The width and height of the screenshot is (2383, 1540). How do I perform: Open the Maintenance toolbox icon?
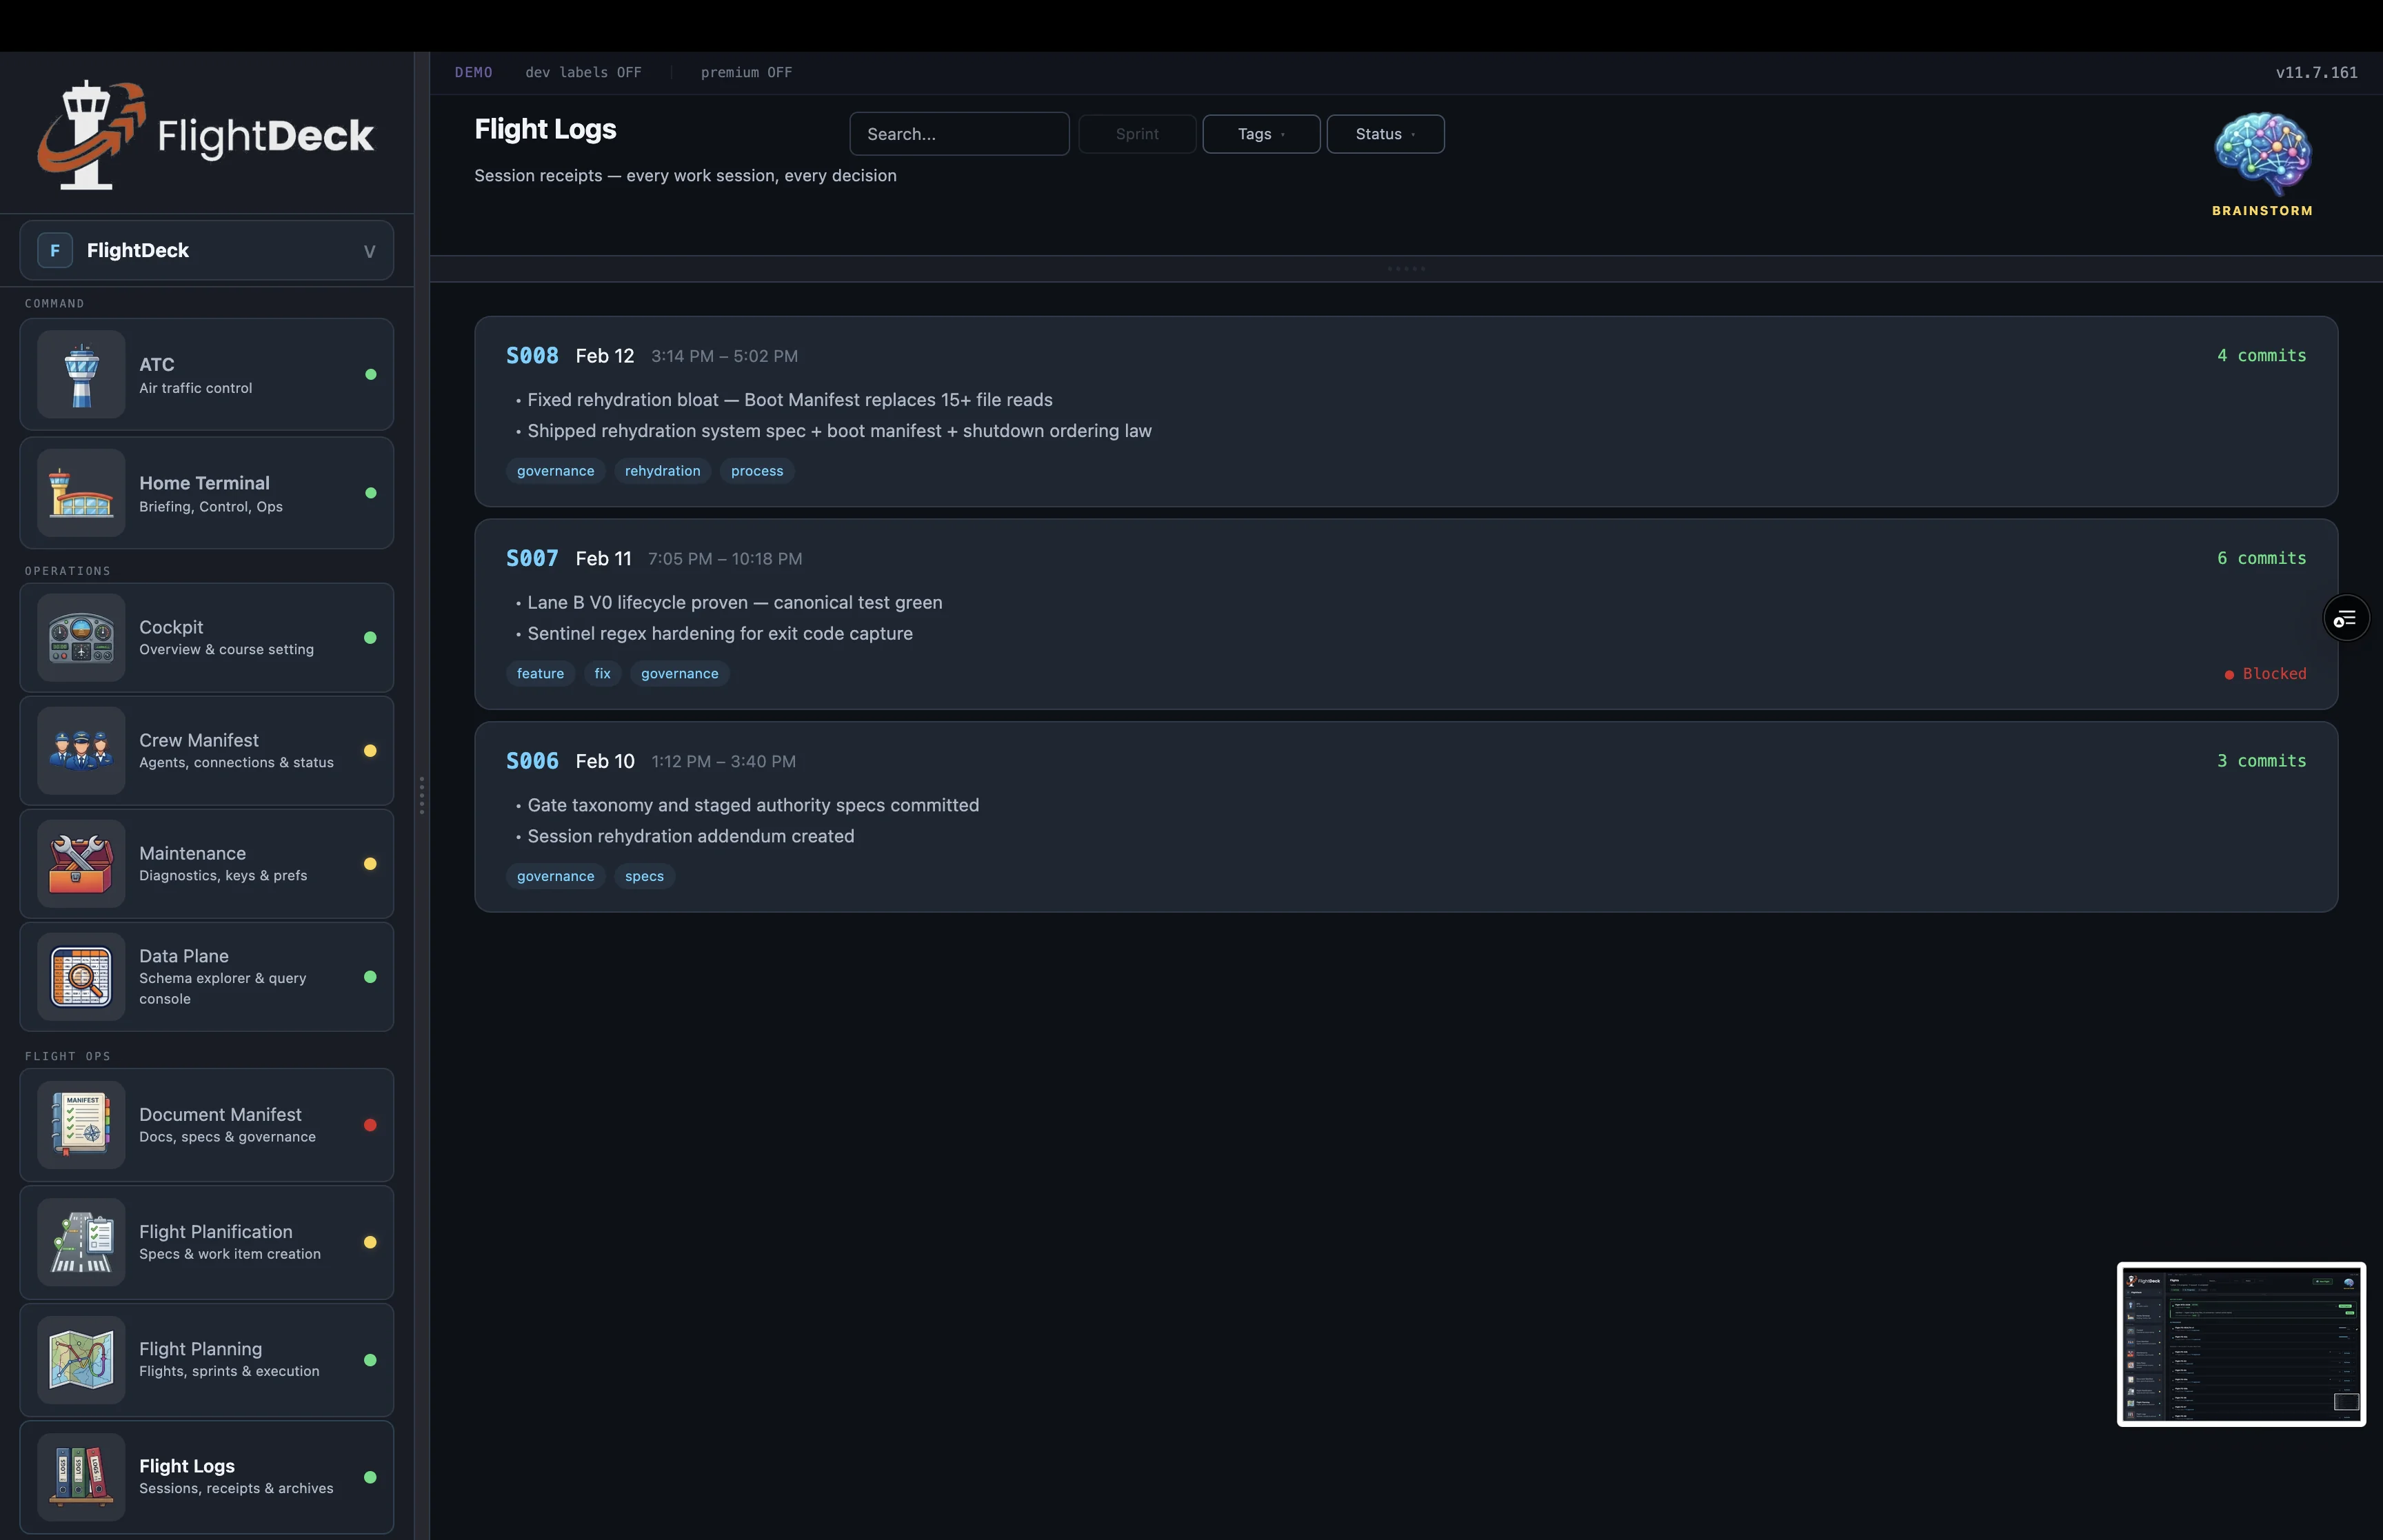tap(80, 864)
